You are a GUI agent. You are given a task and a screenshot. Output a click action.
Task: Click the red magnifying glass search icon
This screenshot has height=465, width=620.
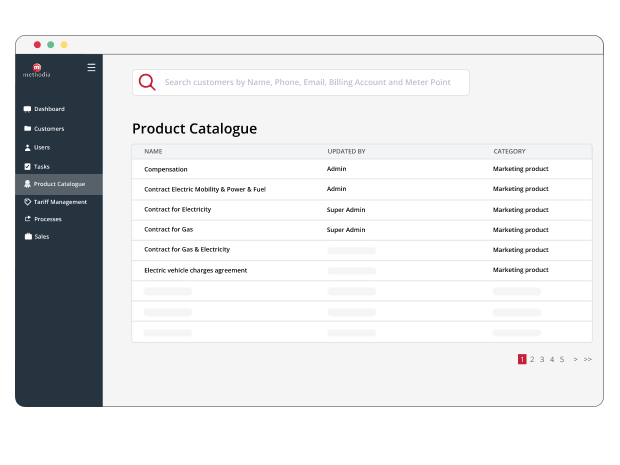click(x=147, y=82)
